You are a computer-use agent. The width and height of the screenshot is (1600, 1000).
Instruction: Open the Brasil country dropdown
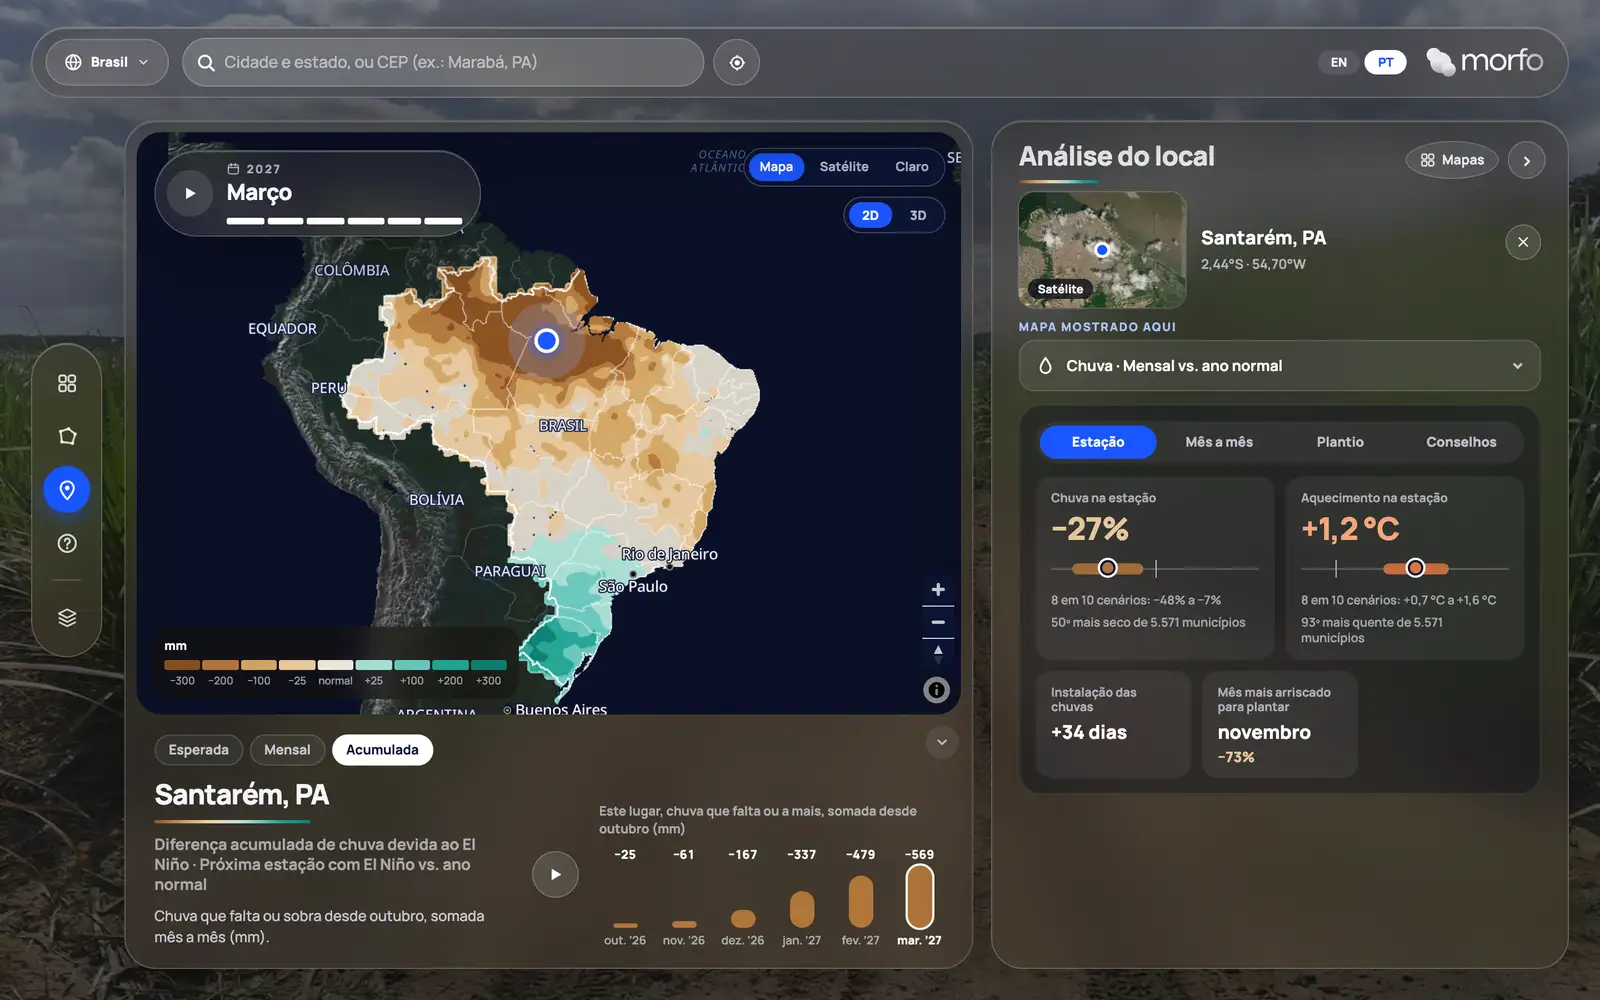[107, 62]
